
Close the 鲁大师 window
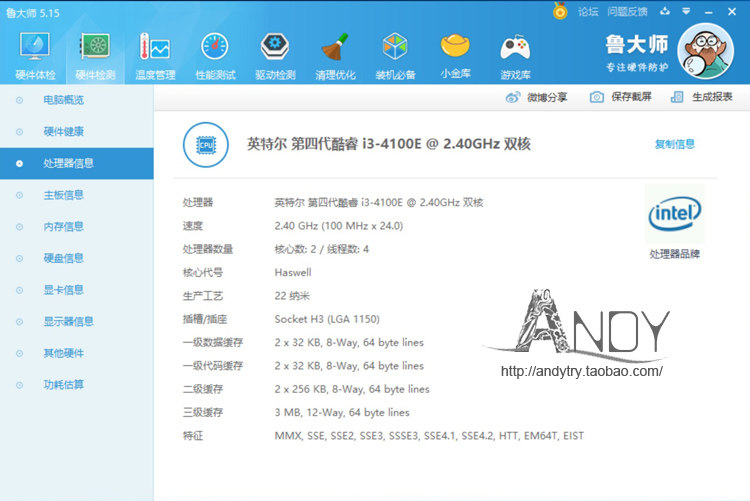(x=732, y=11)
